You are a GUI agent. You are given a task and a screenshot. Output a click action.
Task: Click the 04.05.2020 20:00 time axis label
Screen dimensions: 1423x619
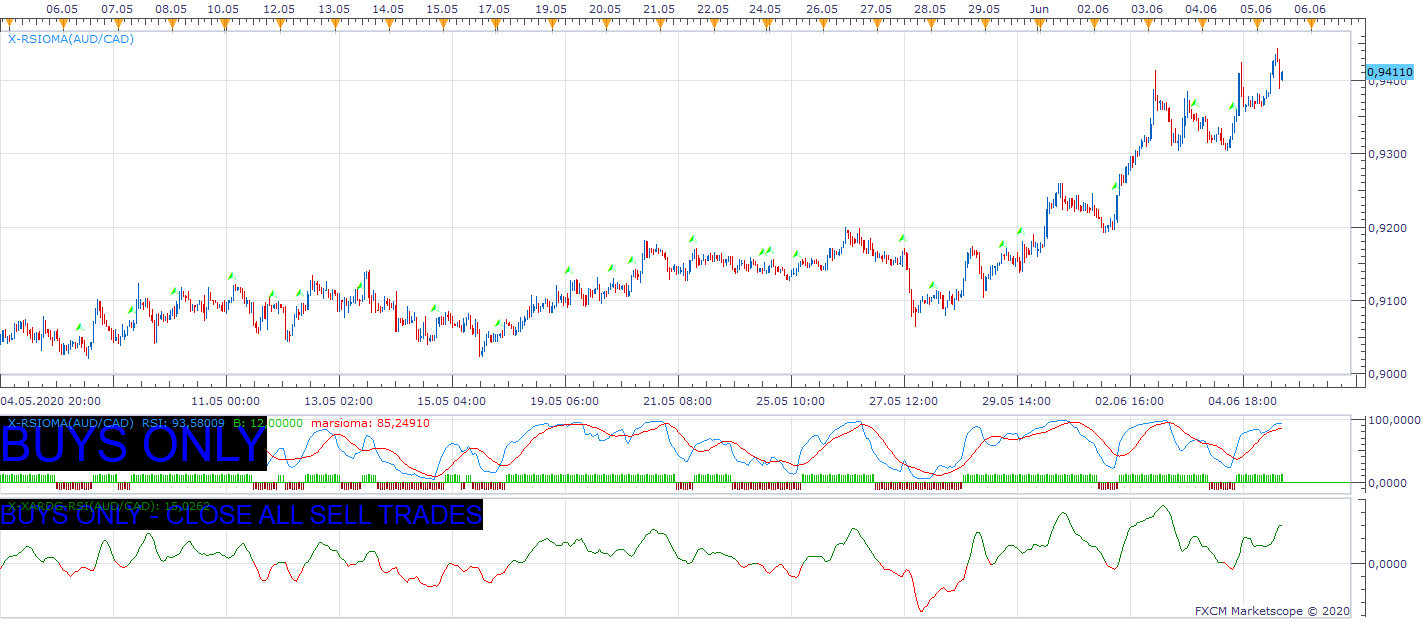point(49,401)
